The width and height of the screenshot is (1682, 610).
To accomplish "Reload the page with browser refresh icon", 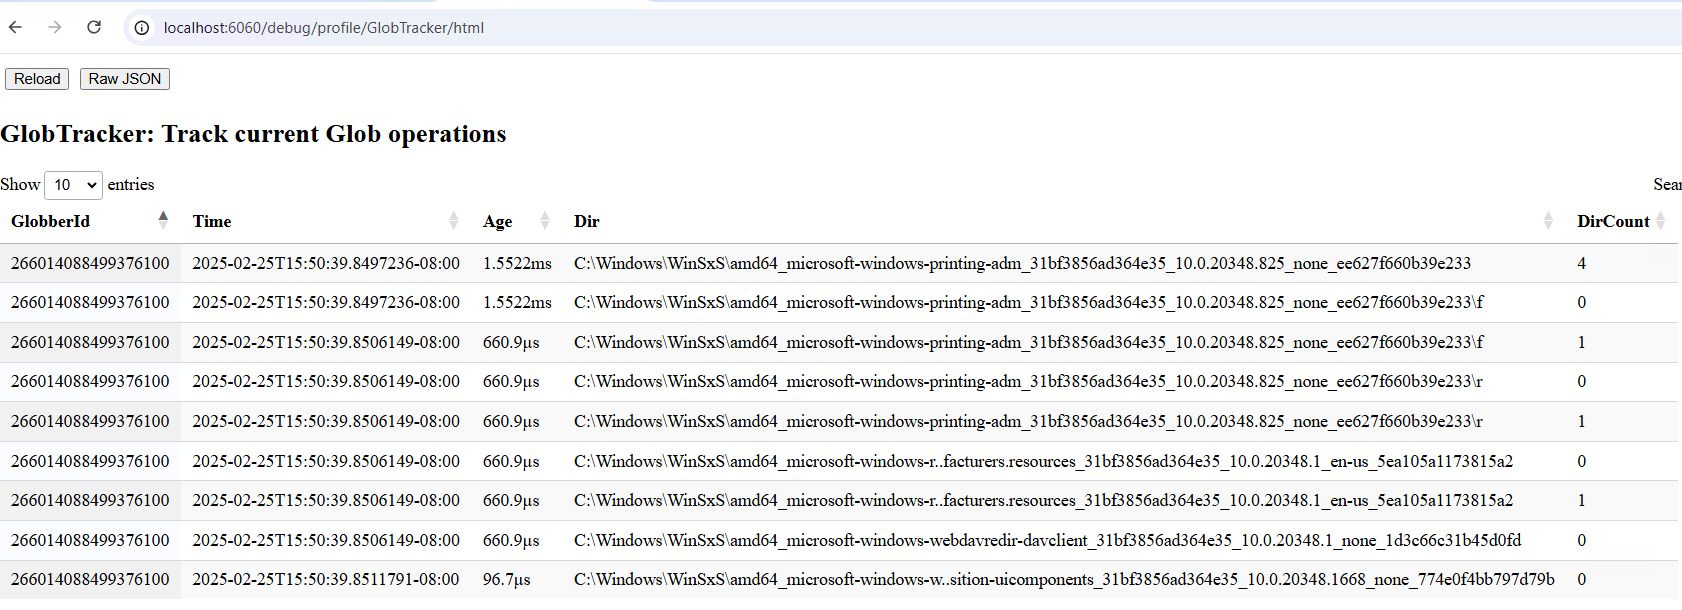I will click(94, 27).
